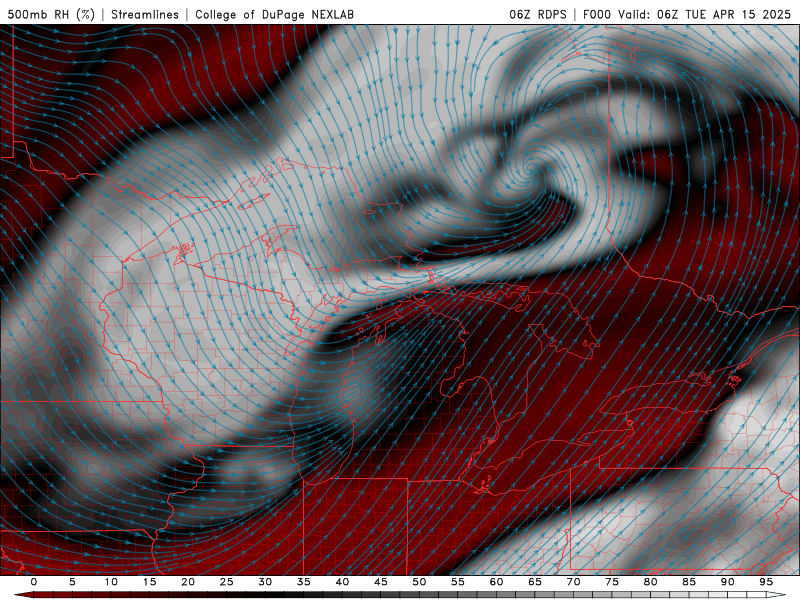Select the "Streamlines" header label

[145, 14]
